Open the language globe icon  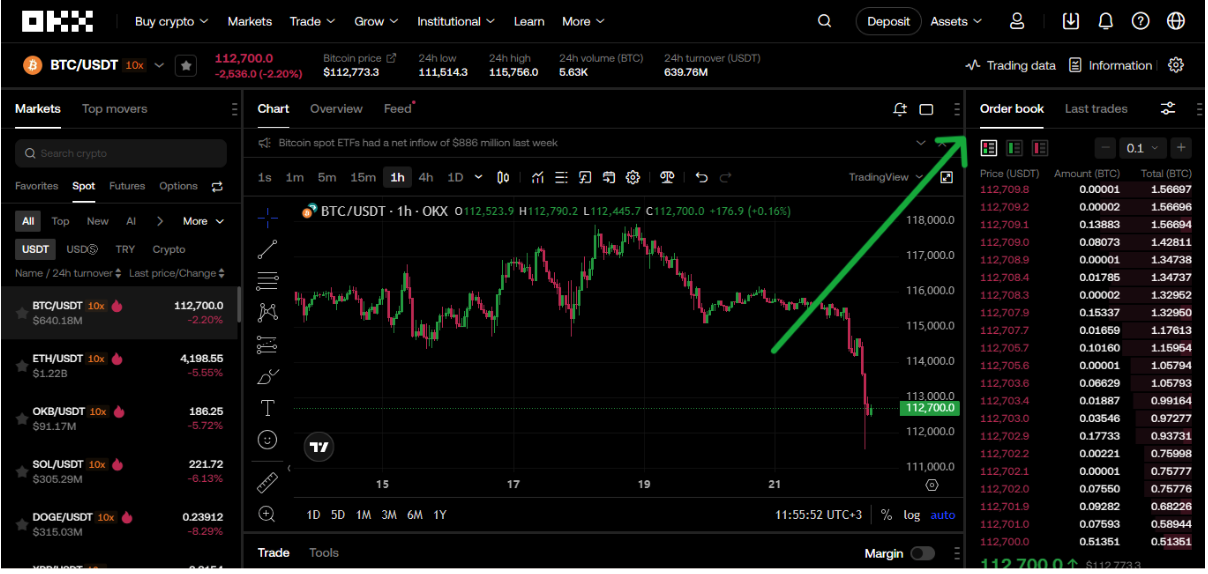tap(1175, 21)
